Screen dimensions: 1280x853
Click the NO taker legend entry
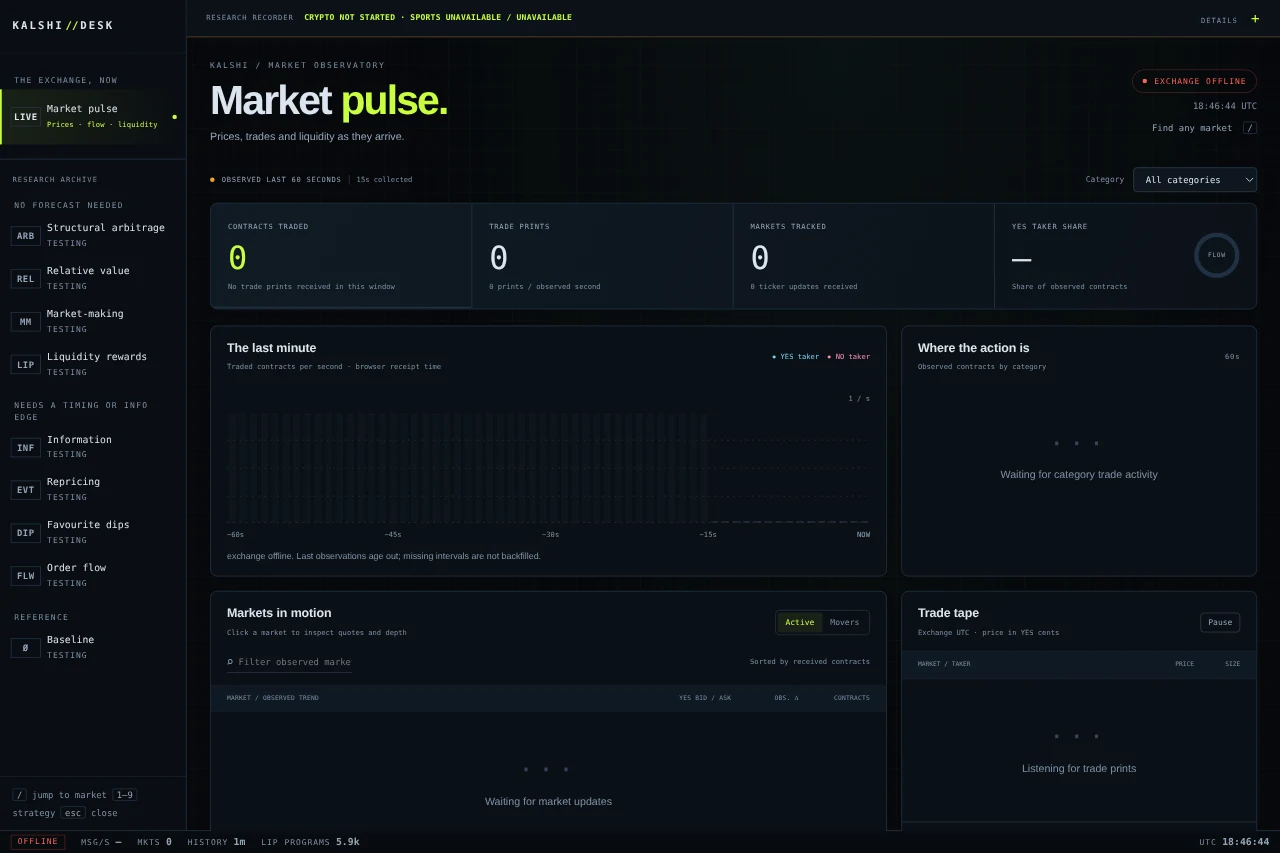click(x=848, y=357)
